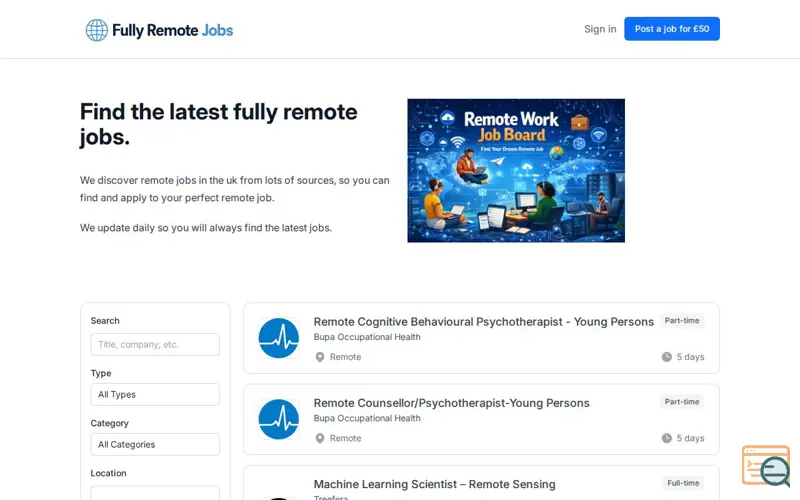Click Part-time tag on Remote Counsellor job
The width and height of the screenshot is (800, 500).
pos(682,402)
